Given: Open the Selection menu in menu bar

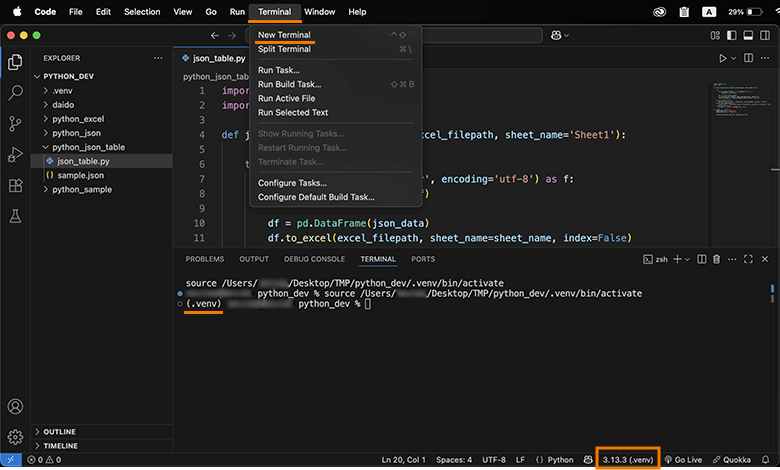Looking at the screenshot, I should [x=142, y=11].
